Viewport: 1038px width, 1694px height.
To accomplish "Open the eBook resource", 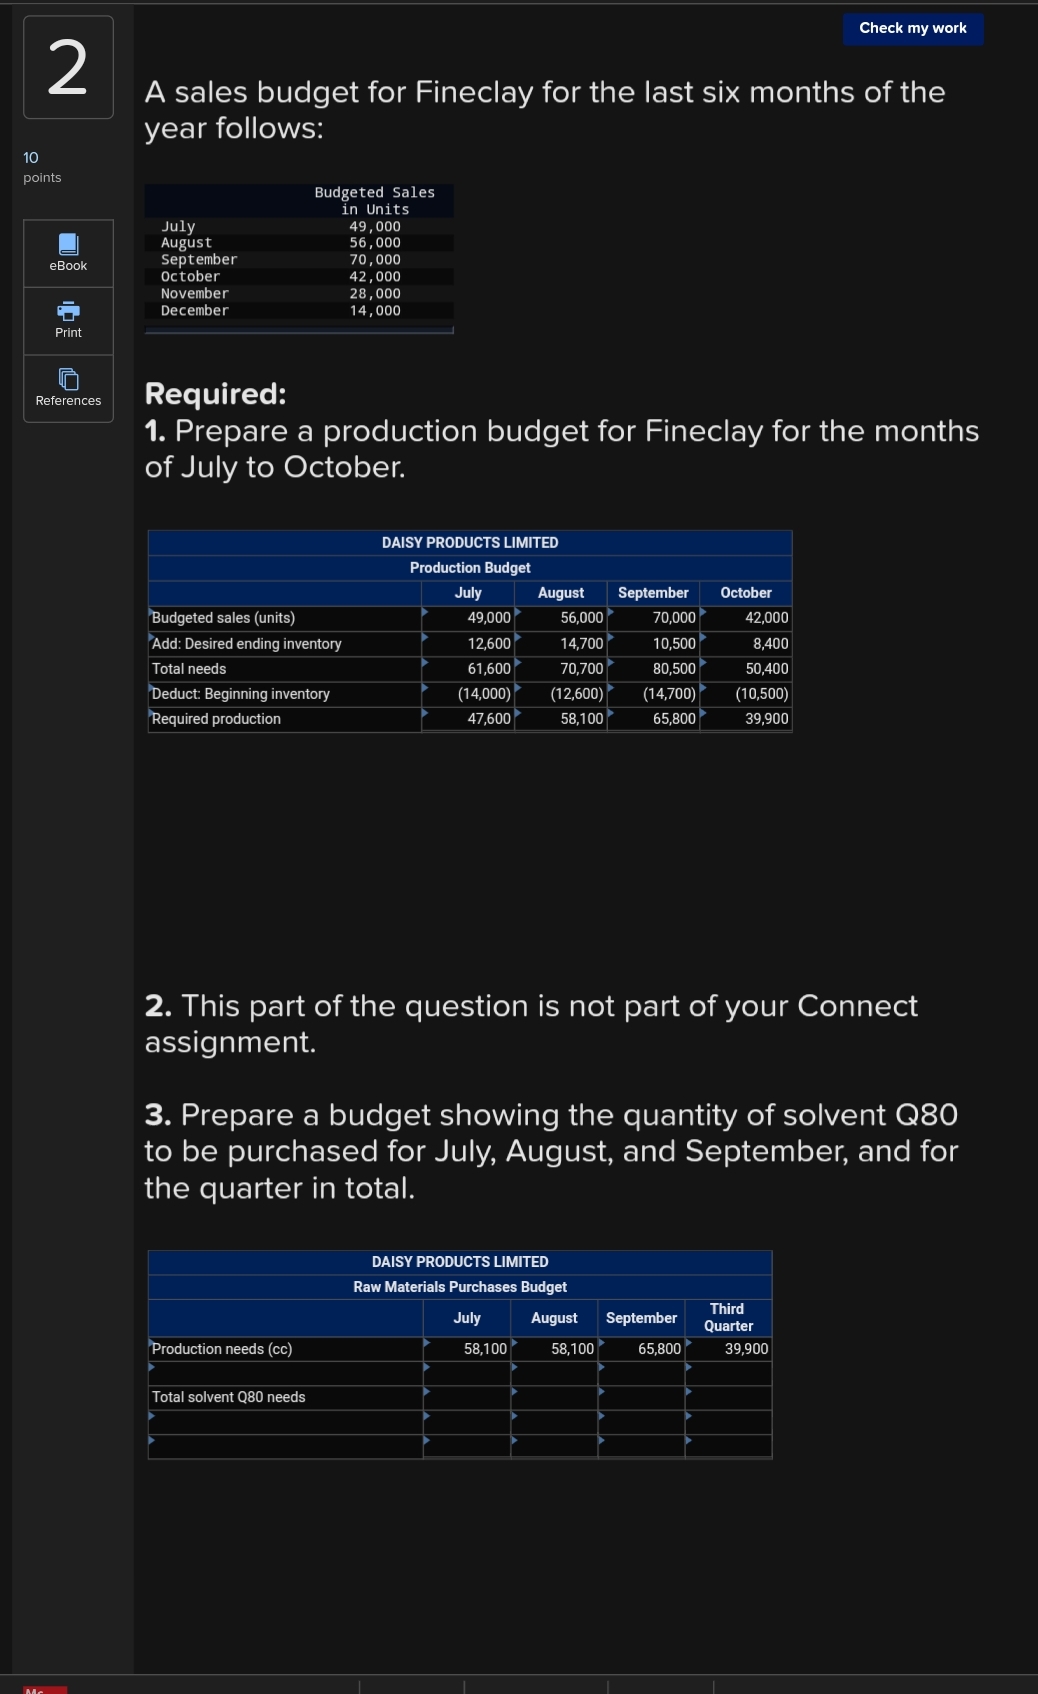I will pyautogui.click(x=68, y=254).
